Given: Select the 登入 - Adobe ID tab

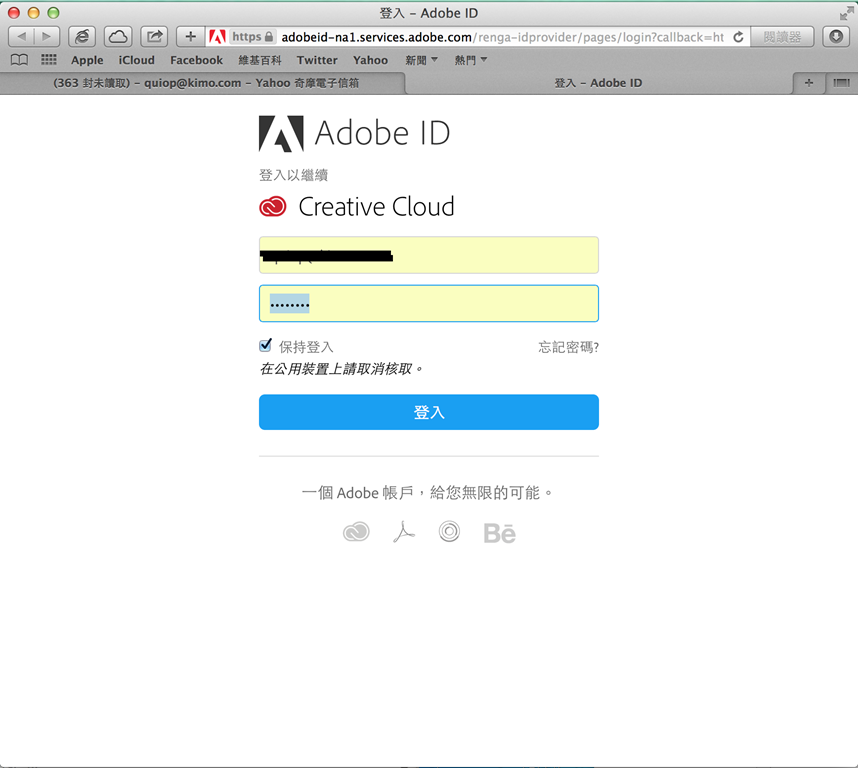Looking at the screenshot, I should tap(598, 83).
